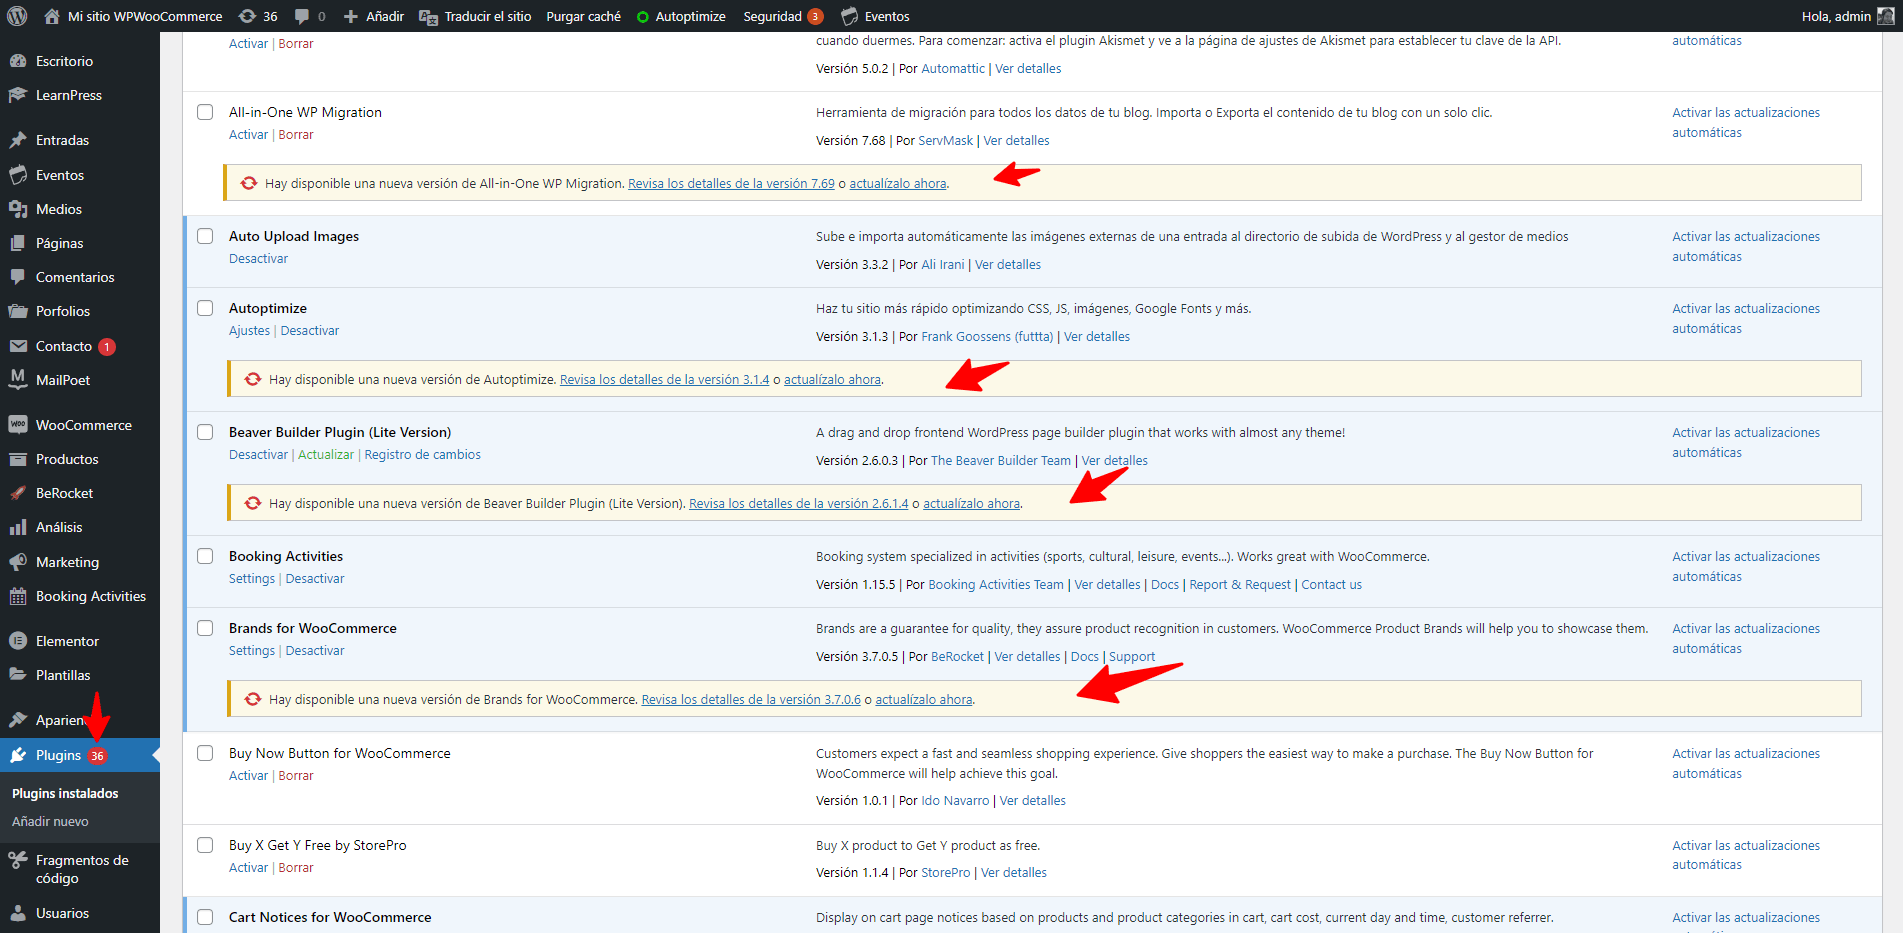
Task: Open Revisa los detalles de la versión 3.1.4
Action: tap(665, 379)
